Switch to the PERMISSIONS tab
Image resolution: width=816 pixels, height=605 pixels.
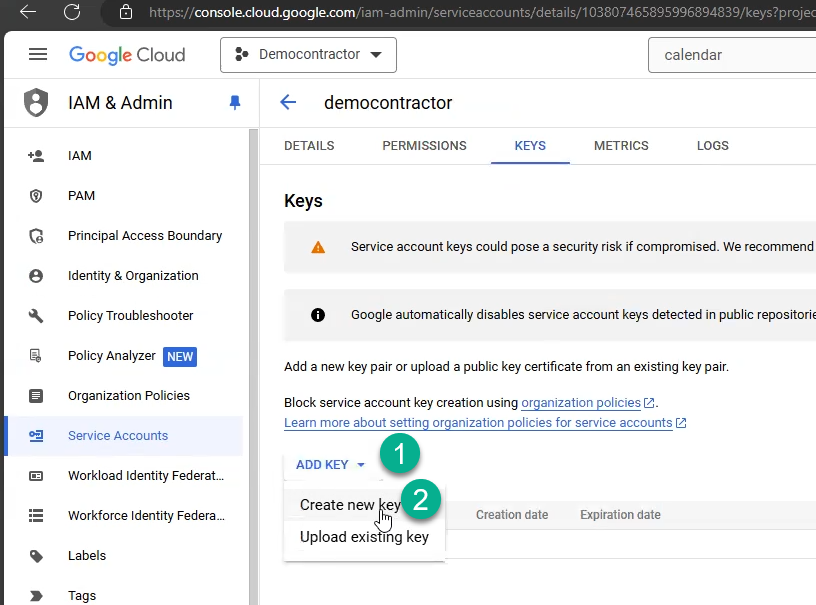tap(425, 146)
